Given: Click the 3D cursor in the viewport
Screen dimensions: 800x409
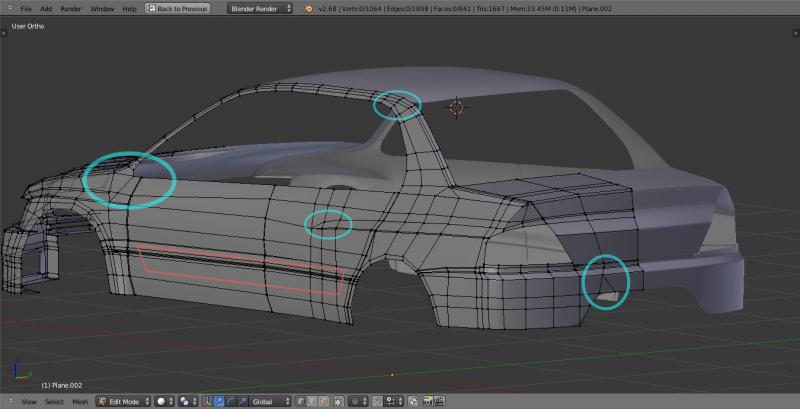Looking at the screenshot, I should [457, 107].
